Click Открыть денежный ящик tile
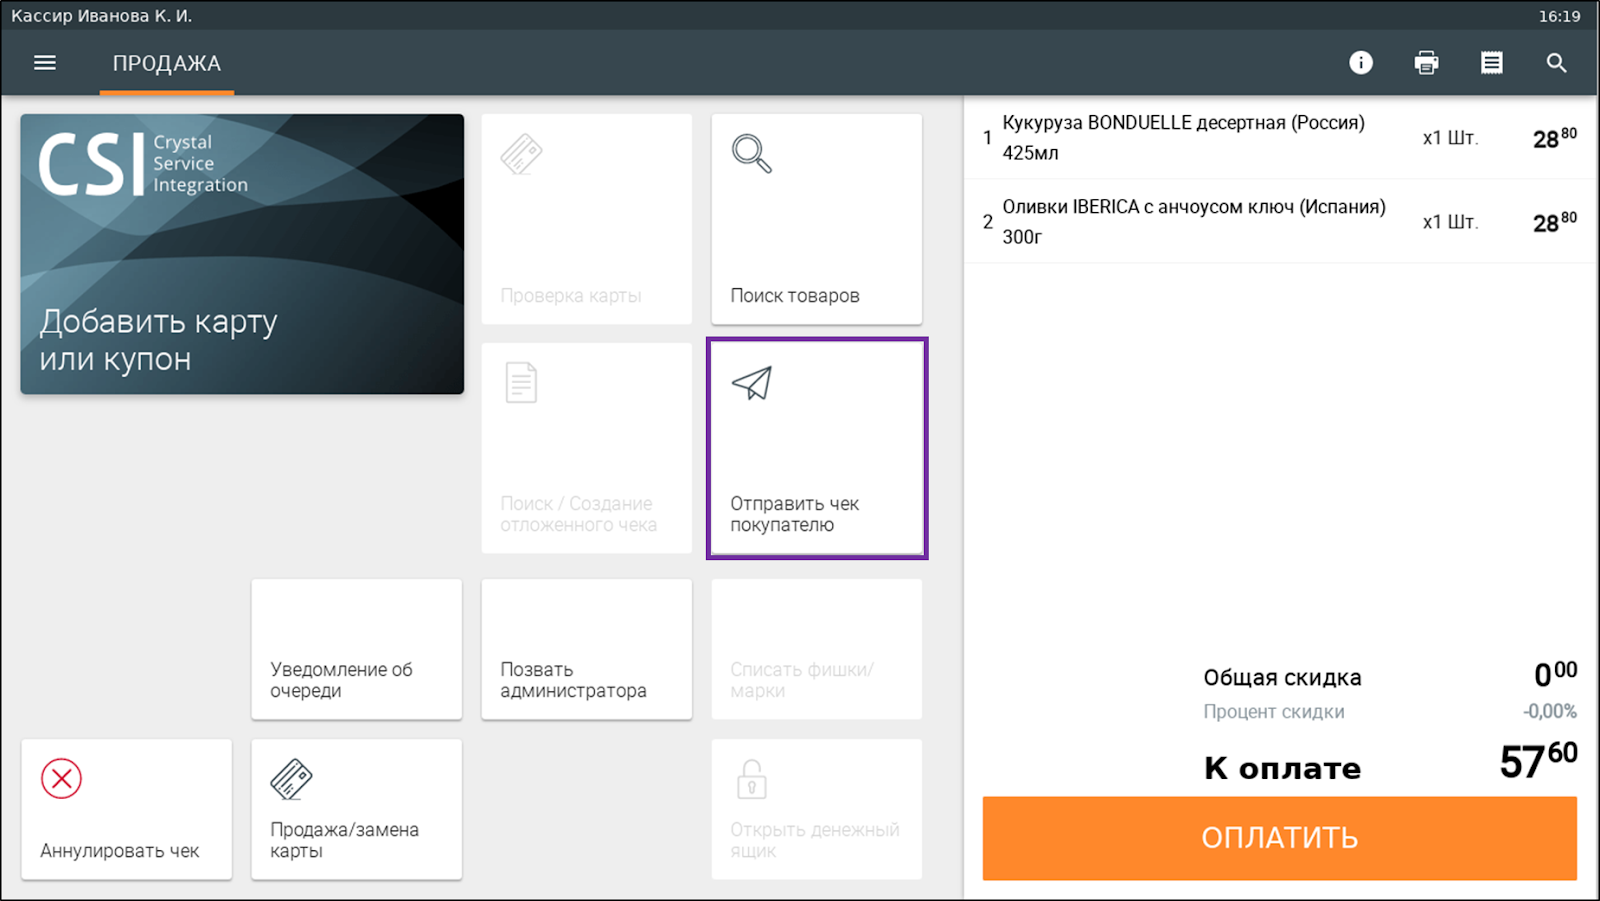 (x=817, y=810)
